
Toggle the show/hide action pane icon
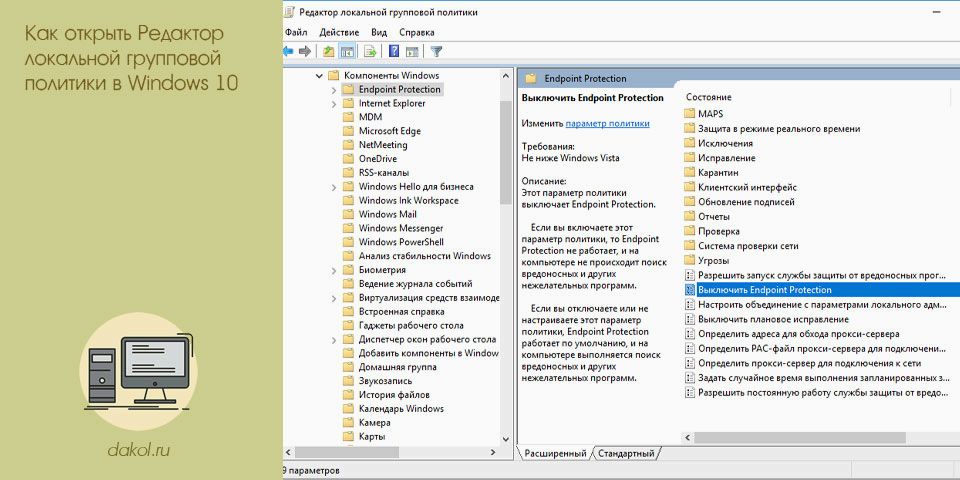coord(412,51)
